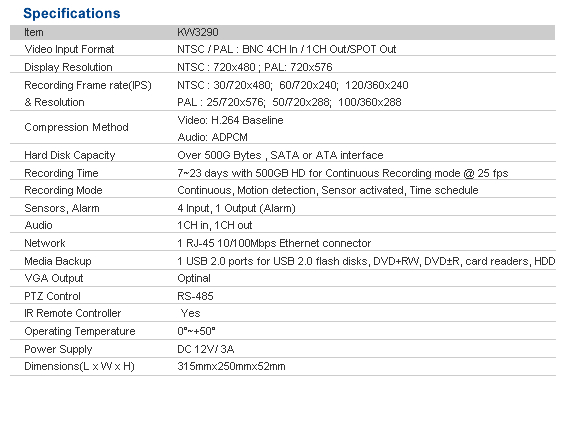Click the PAL 25/720x576 resolution line
Image resolution: width=568 pixels, height=423 pixels.
pos(289,102)
